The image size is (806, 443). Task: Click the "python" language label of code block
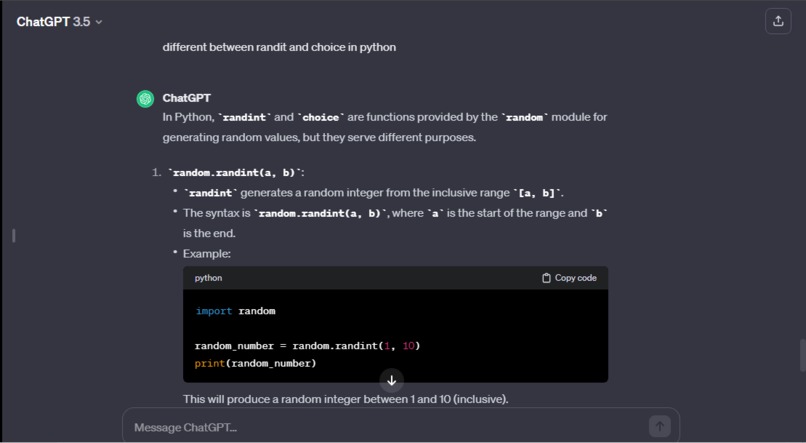point(208,278)
